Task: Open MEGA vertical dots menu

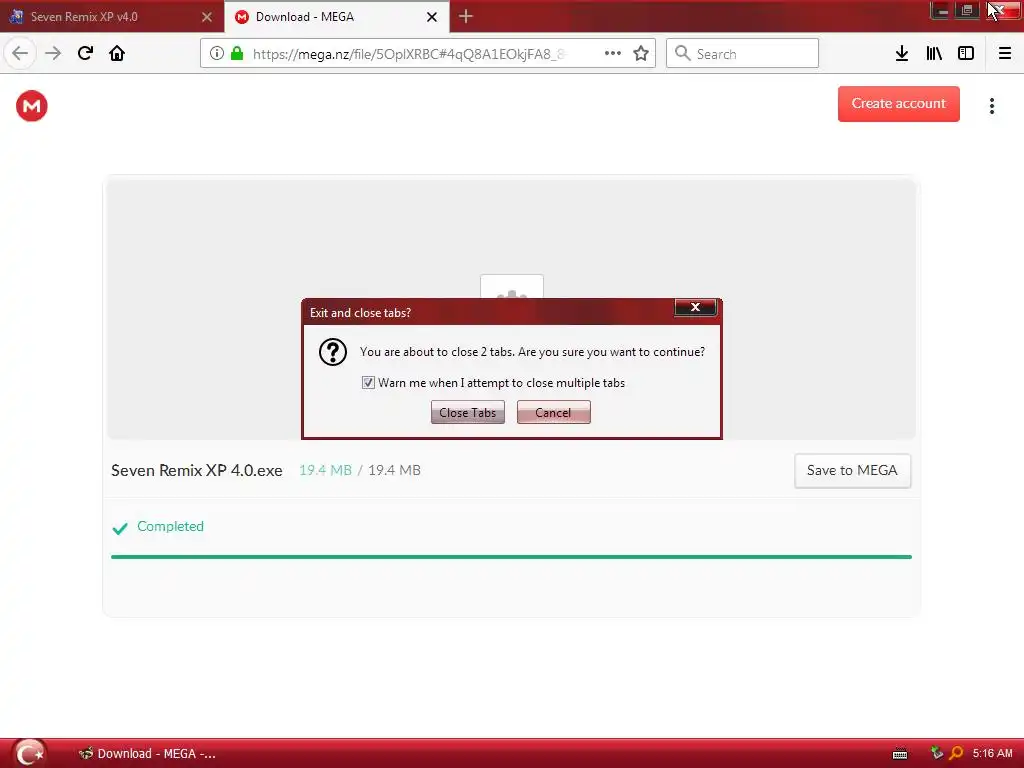Action: [992, 106]
